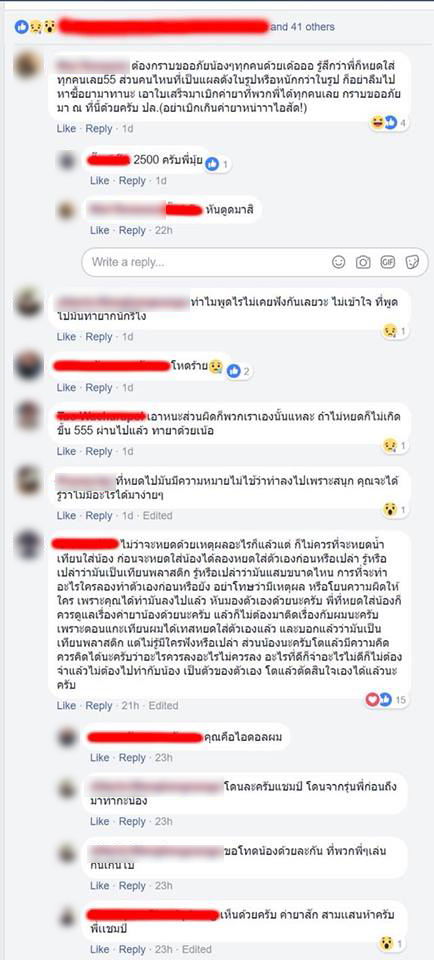The width and height of the screenshot is (434, 960).
Task: Click inside the 'Write a reply...' field
Action: [208, 262]
